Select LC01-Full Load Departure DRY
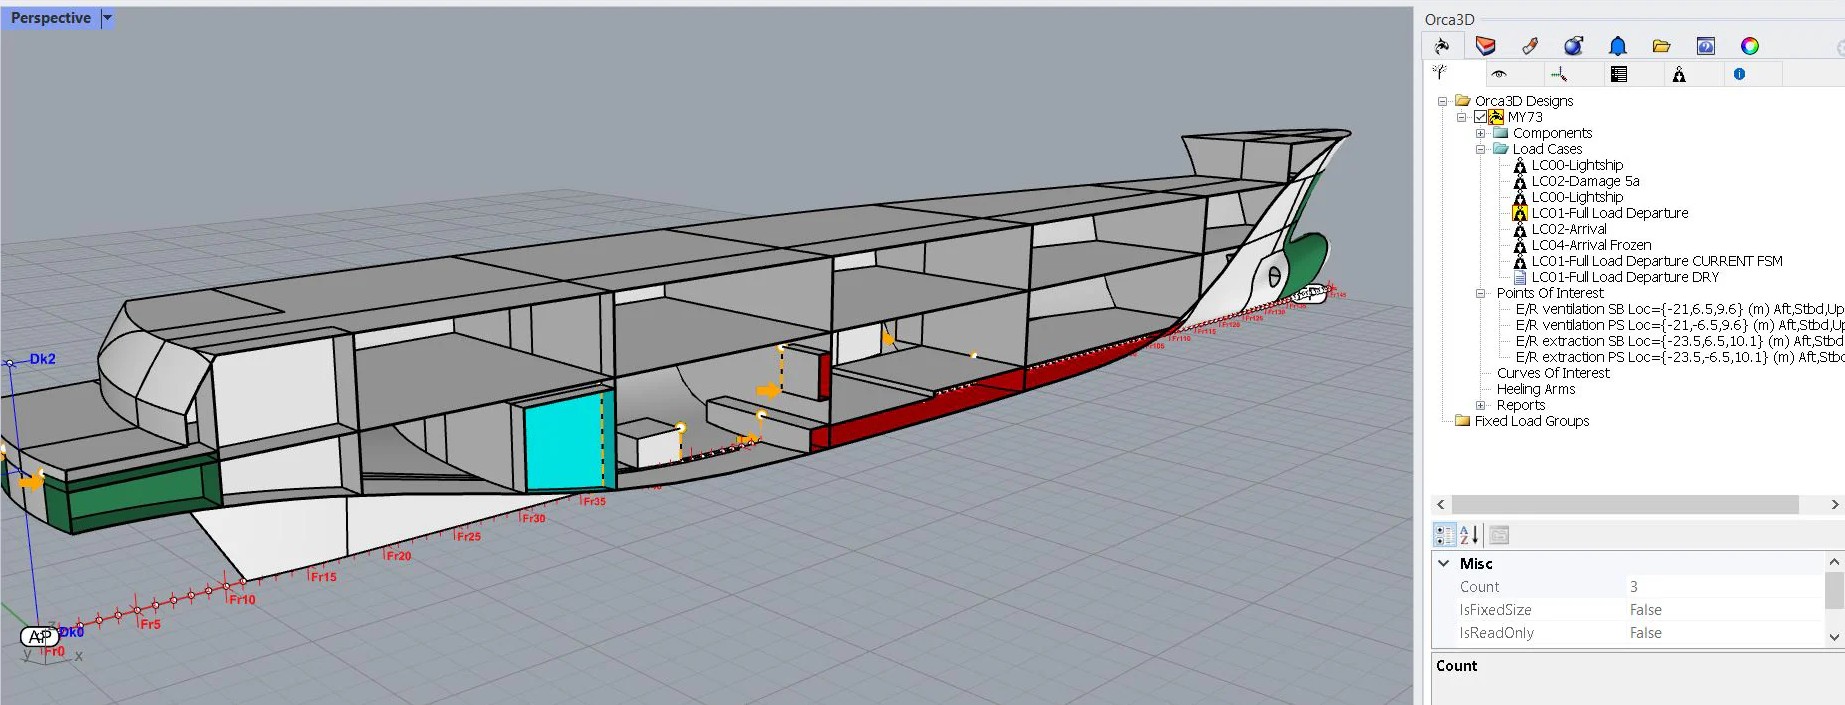Screen dimensions: 1845x705 coord(1625,277)
